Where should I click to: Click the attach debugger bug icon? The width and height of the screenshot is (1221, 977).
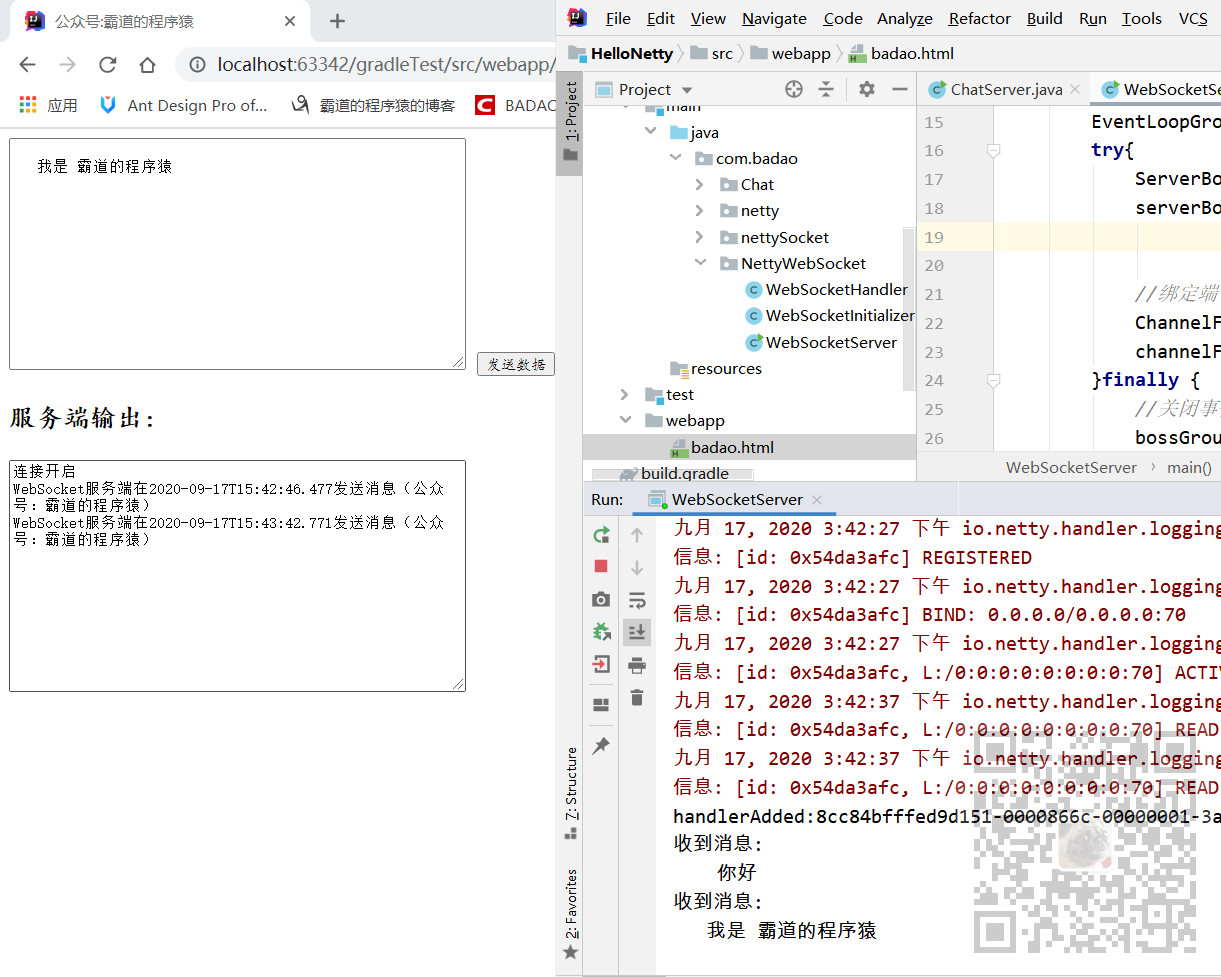(x=601, y=631)
